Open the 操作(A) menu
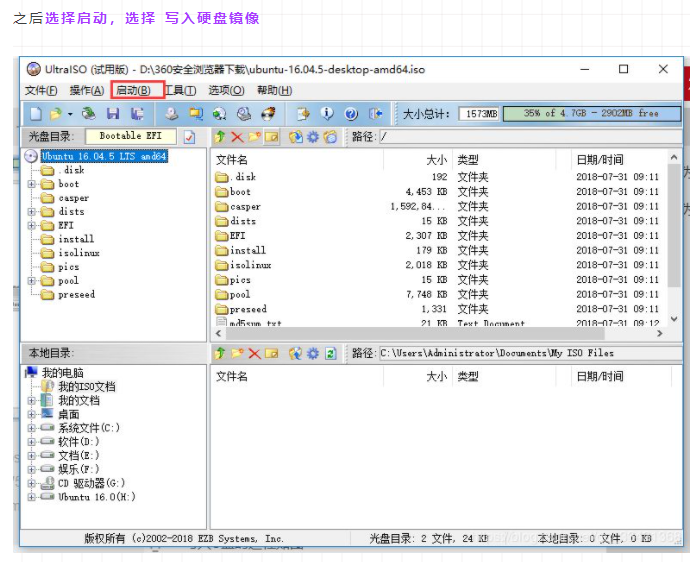Viewport: 697px width, 562px height. tap(87, 90)
